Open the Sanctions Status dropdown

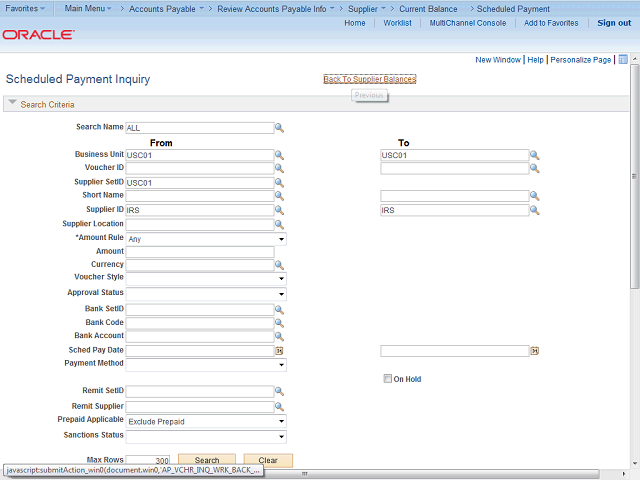coord(206,437)
